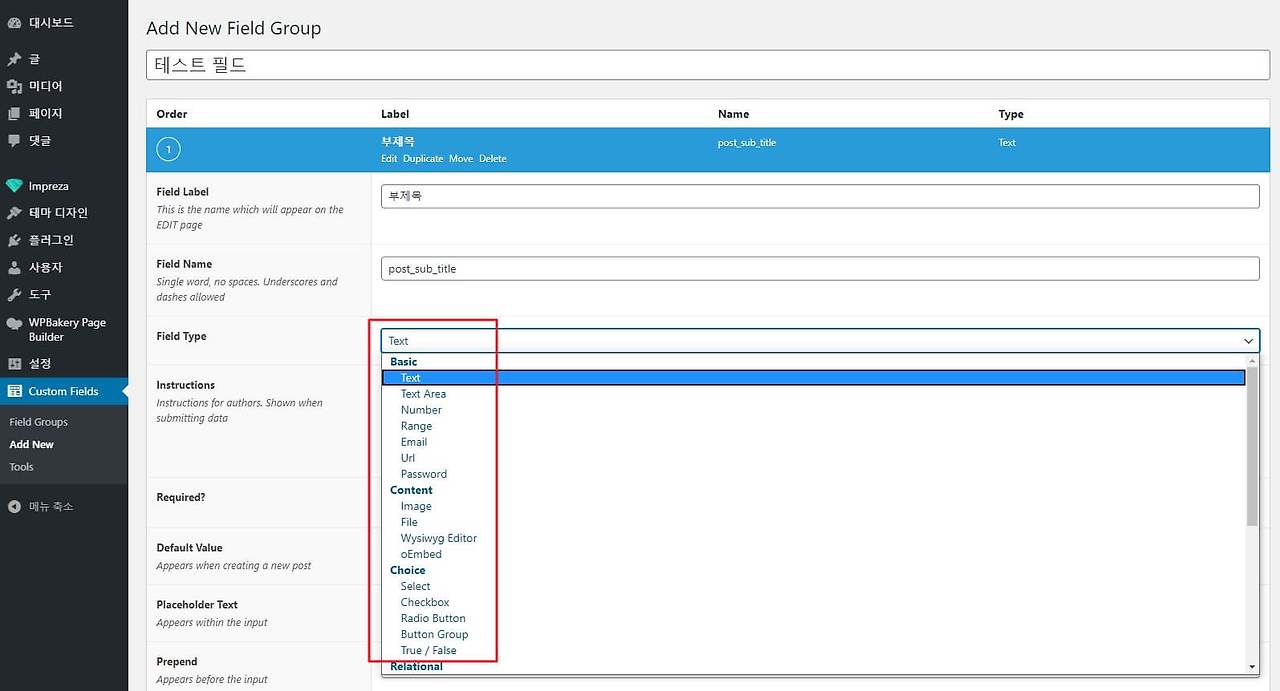Click dropdown list scroll up arrow
Image resolution: width=1280 pixels, height=691 pixels.
coord(1252,360)
